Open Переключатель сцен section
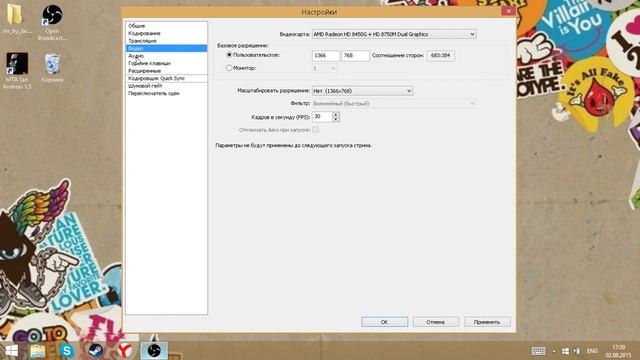The width and height of the screenshot is (640, 360). [154, 93]
